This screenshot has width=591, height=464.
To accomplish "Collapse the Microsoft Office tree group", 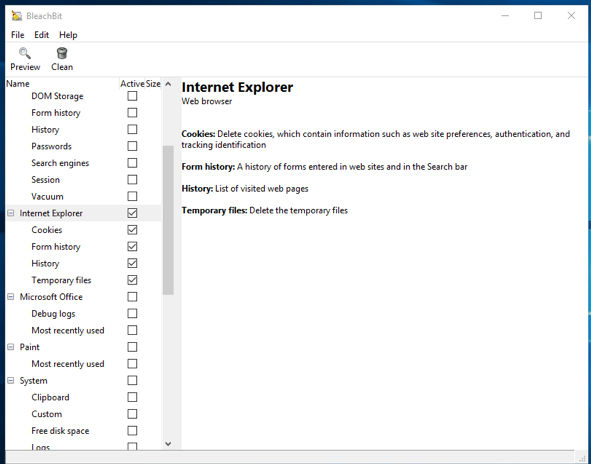I will (x=11, y=297).
